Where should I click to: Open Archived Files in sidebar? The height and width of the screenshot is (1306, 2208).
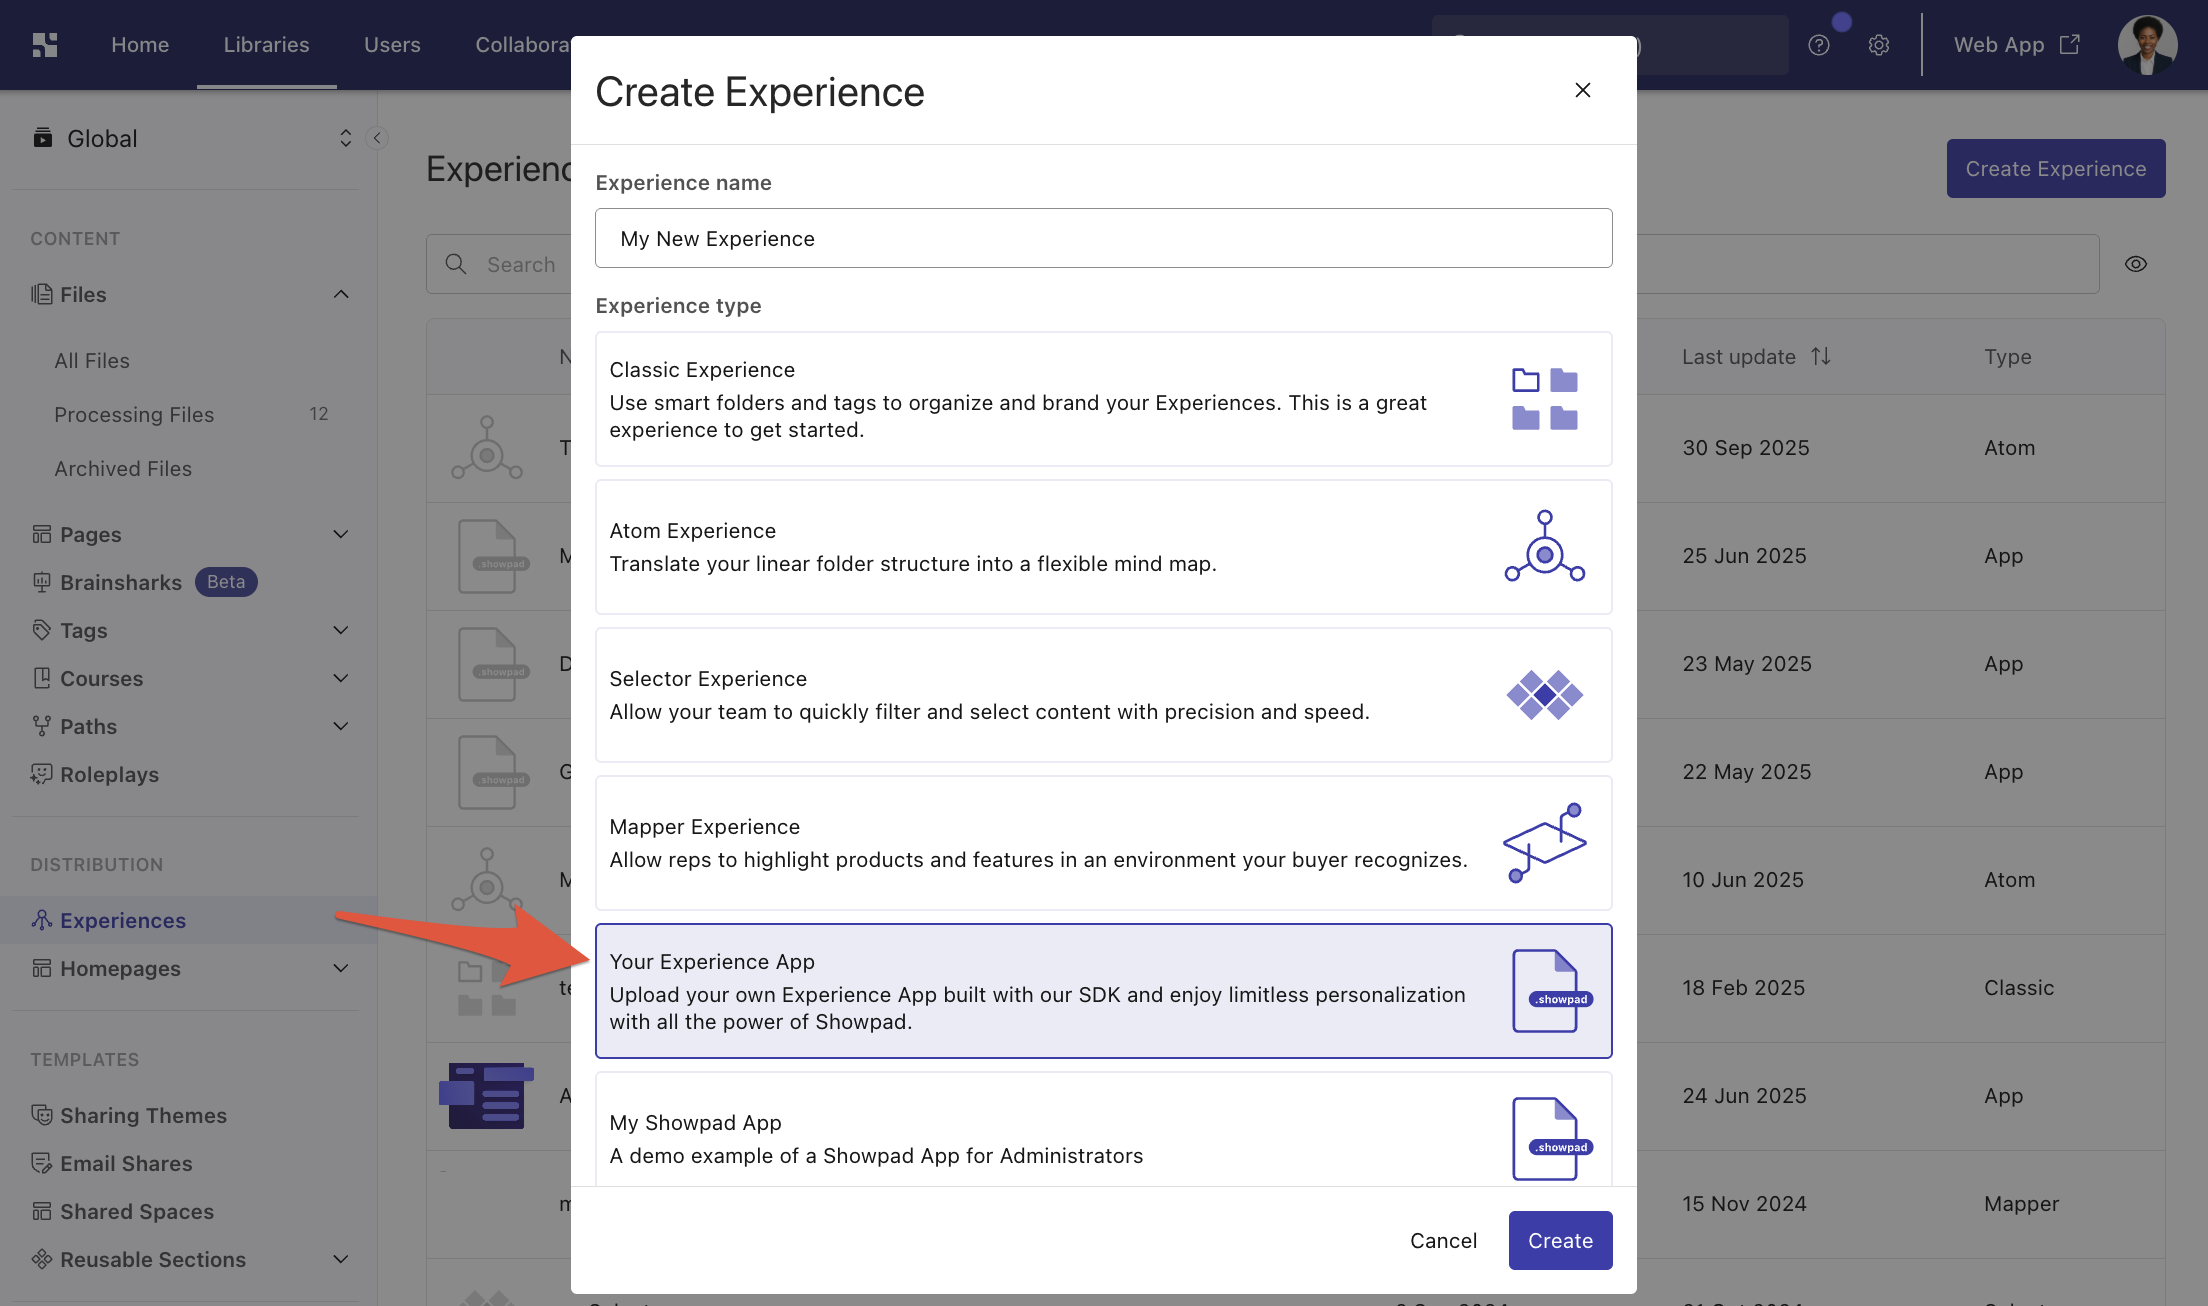(x=123, y=468)
